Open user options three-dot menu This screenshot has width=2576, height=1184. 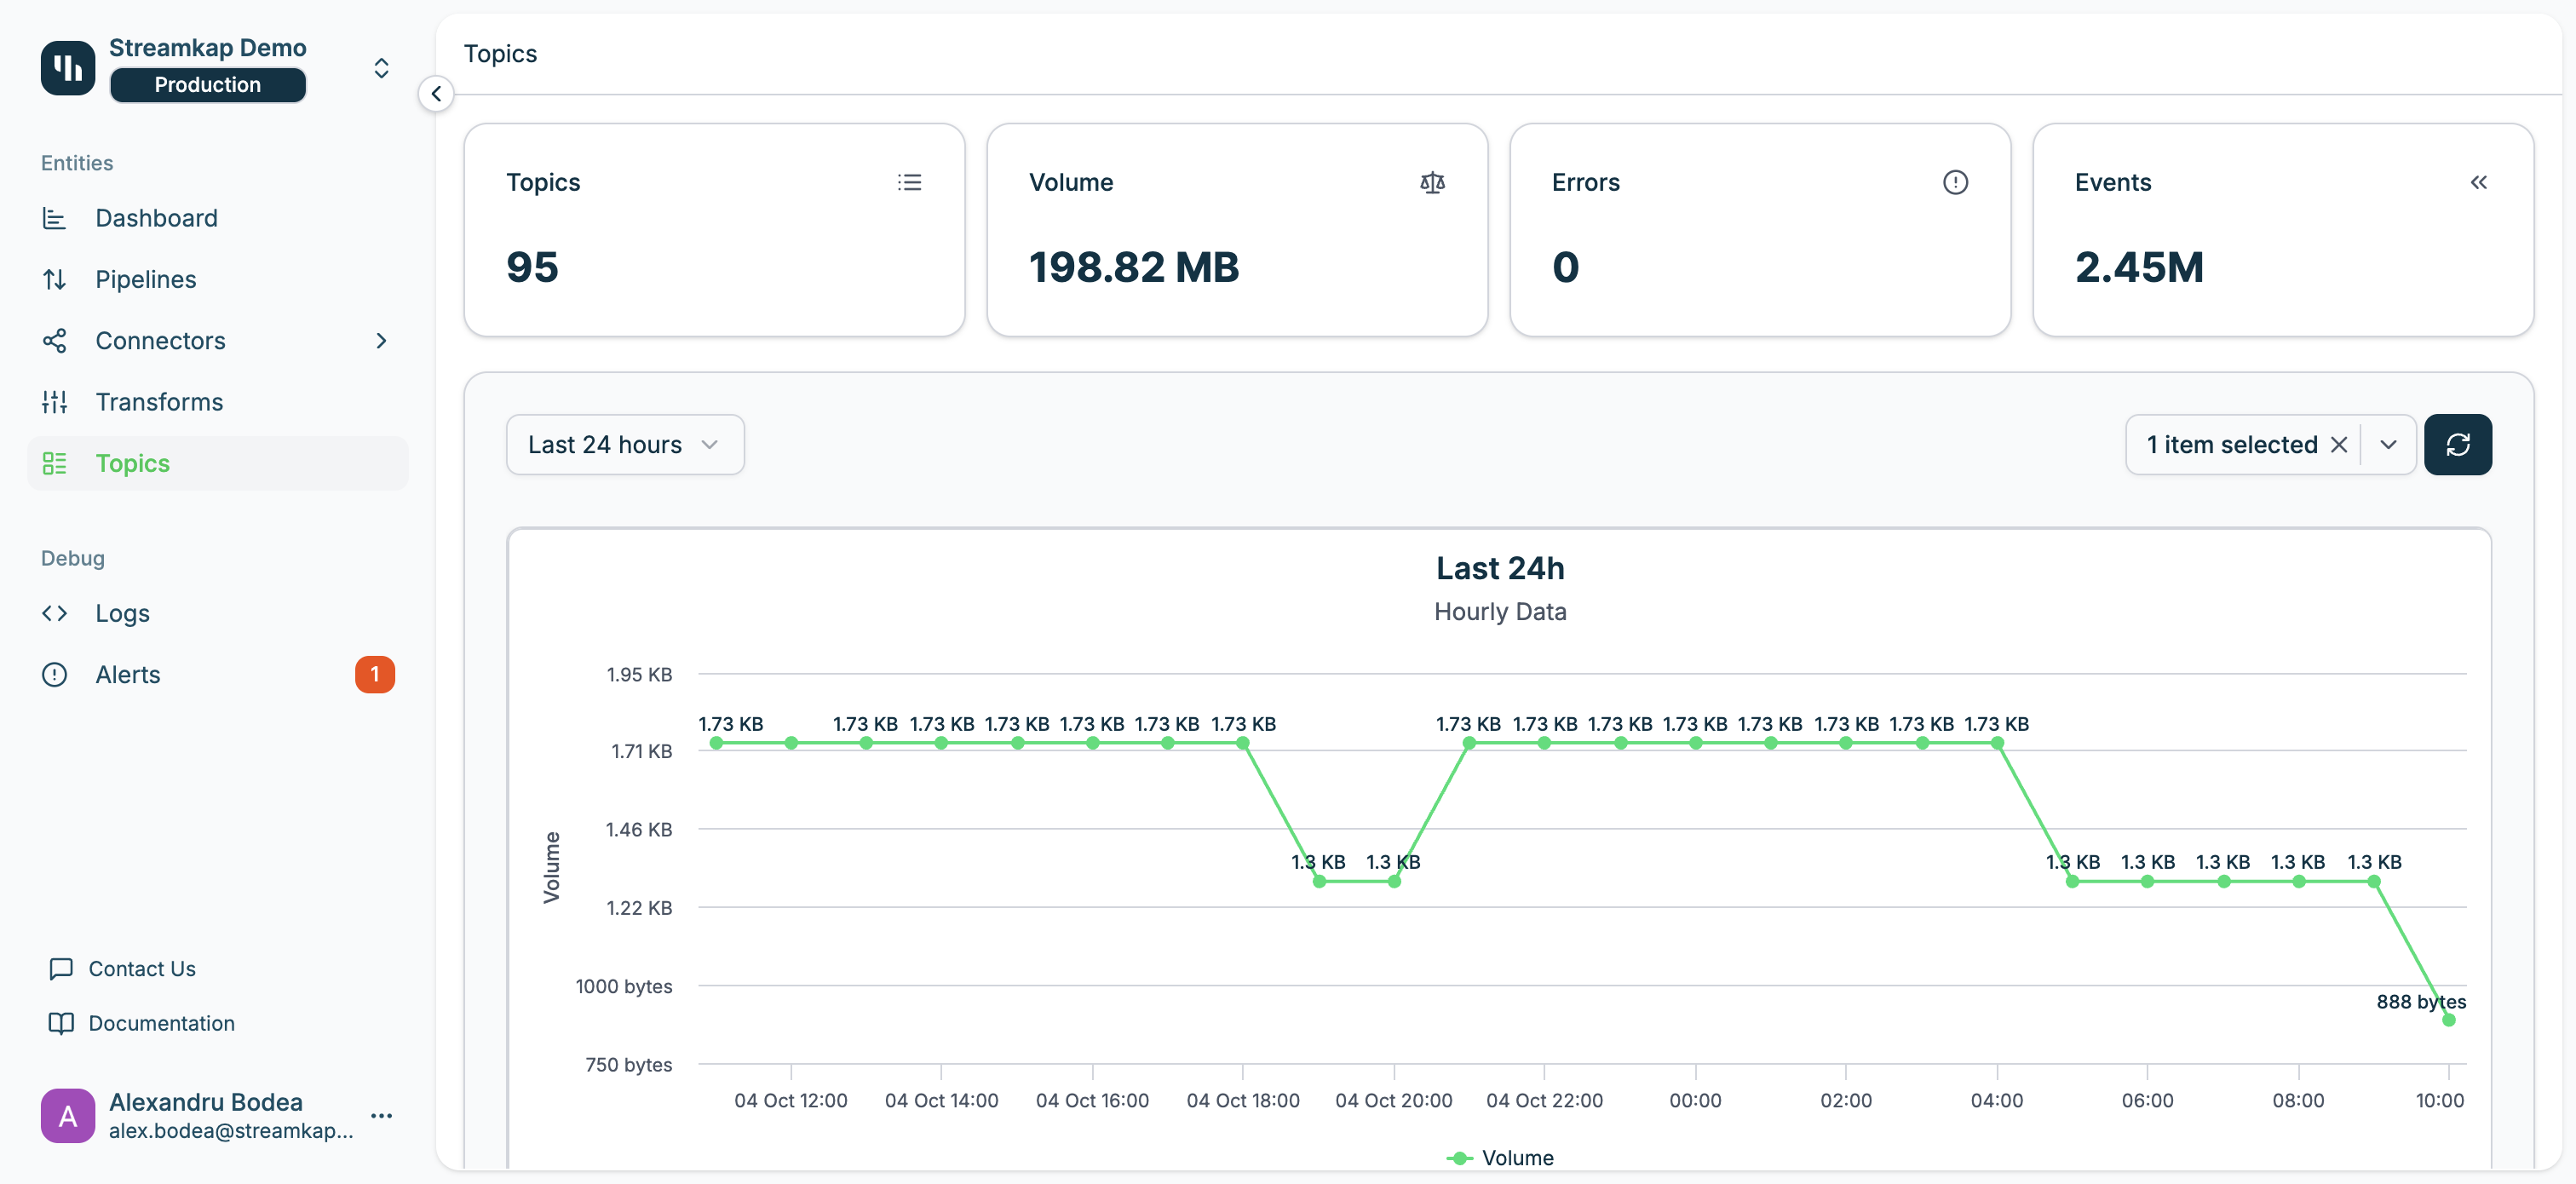tap(381, 1115)
